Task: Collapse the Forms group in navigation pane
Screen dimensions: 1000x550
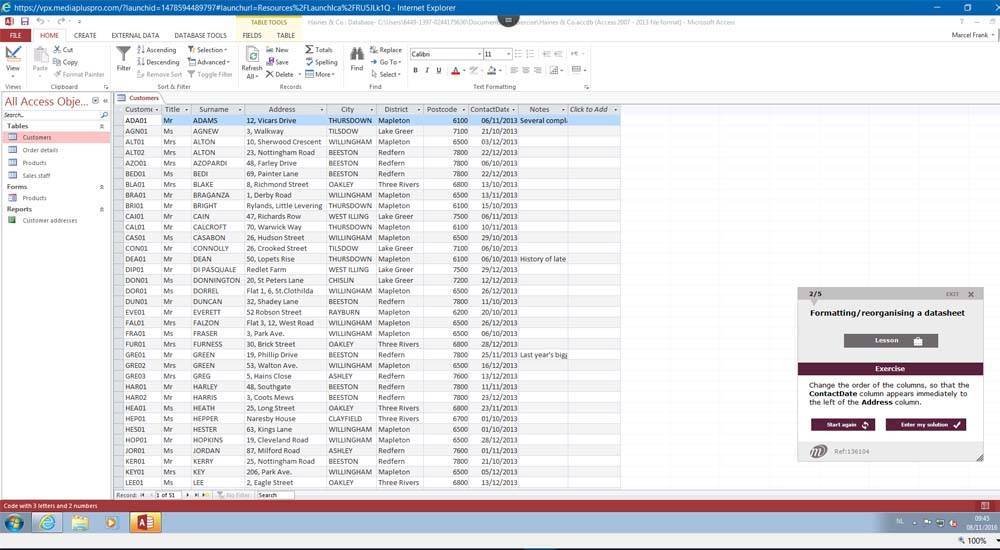Action: [x=101, y=187]
